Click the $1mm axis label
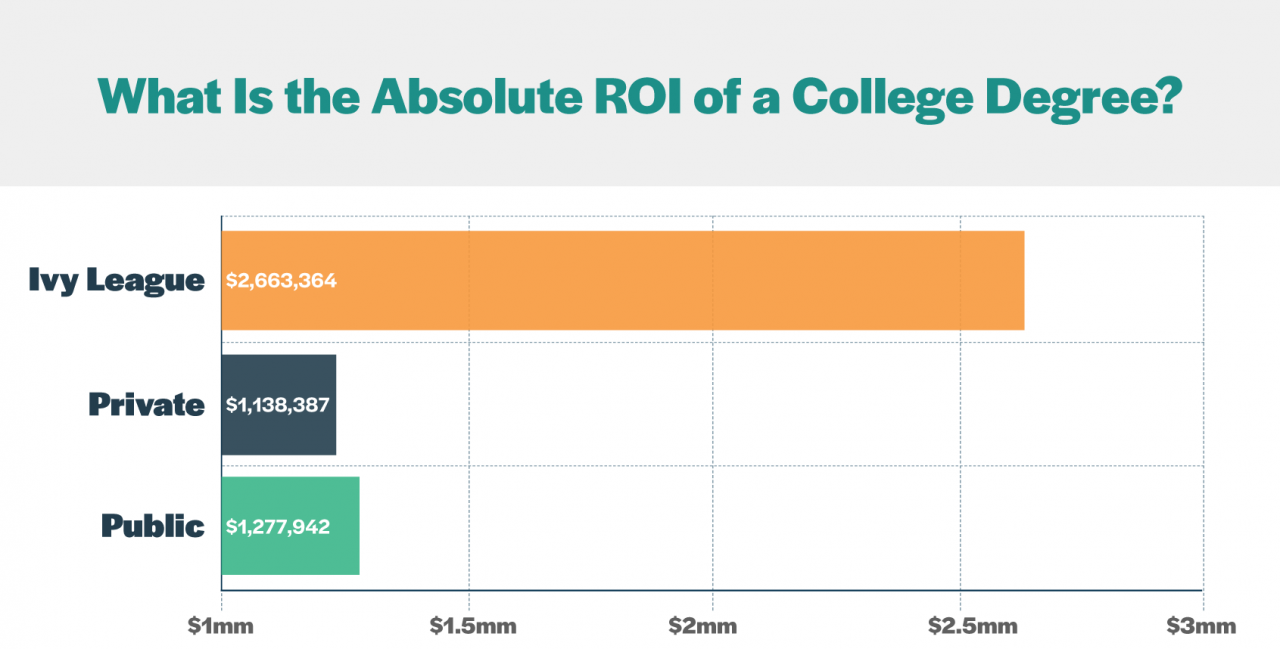 (220, 627)
